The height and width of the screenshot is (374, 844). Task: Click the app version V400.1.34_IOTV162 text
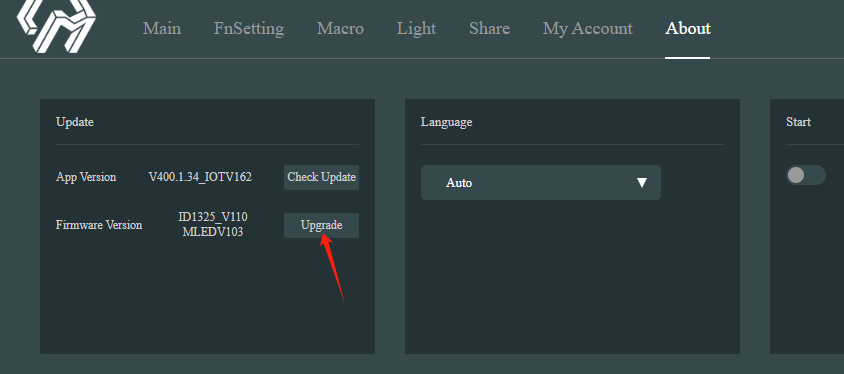(x=200, y=177)
